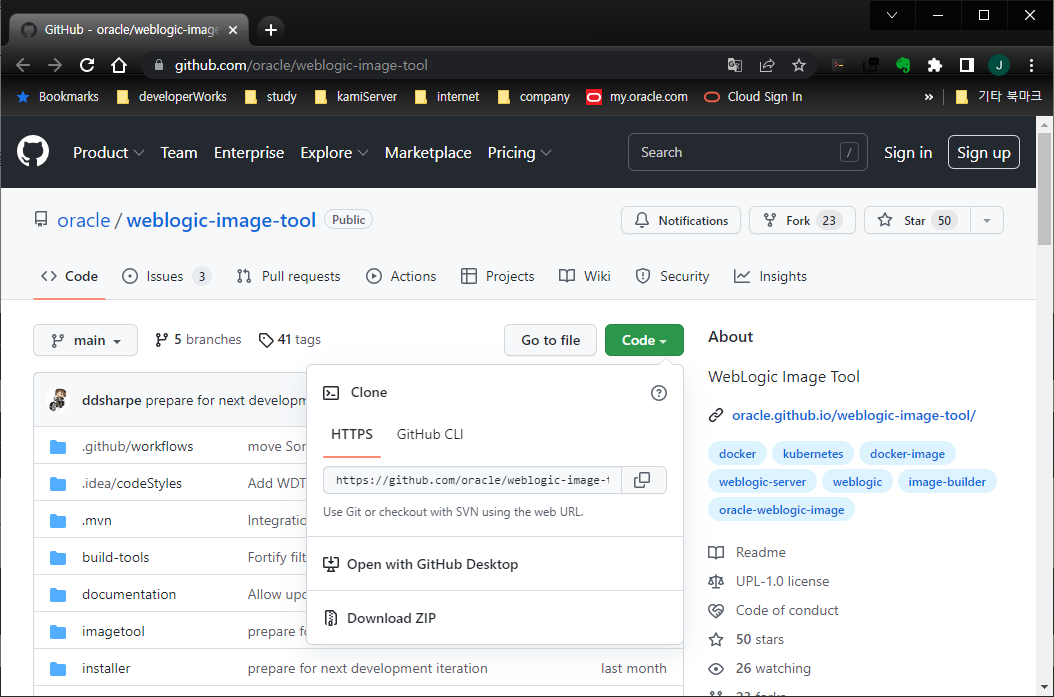This screenshot has width=1054, height=697.
Task: Expand the Explore menu
Action: [334, 153]
